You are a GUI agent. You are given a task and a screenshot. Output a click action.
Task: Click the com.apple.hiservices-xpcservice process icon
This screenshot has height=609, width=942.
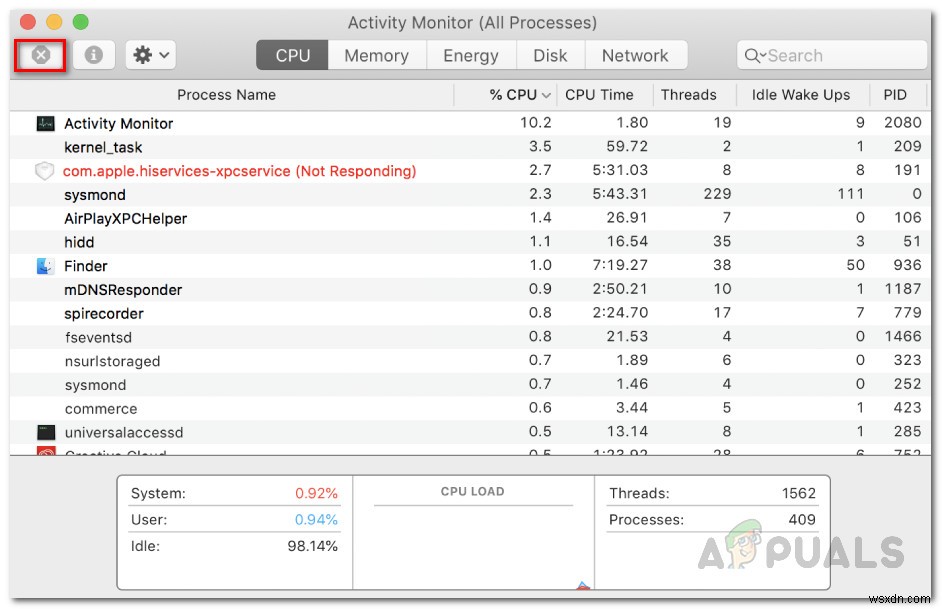coord(44,171)
